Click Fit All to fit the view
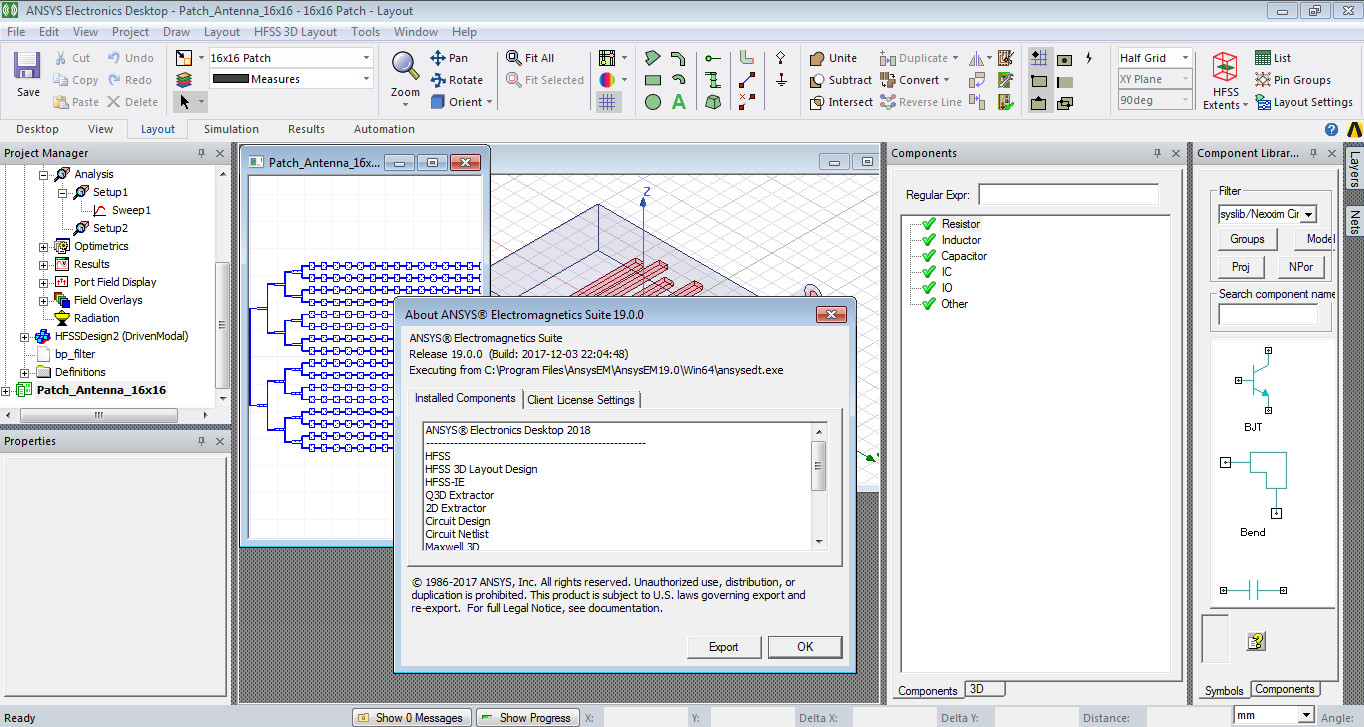Image resolution: width=1364 pixels, height=727 pixels. point(530,58)
